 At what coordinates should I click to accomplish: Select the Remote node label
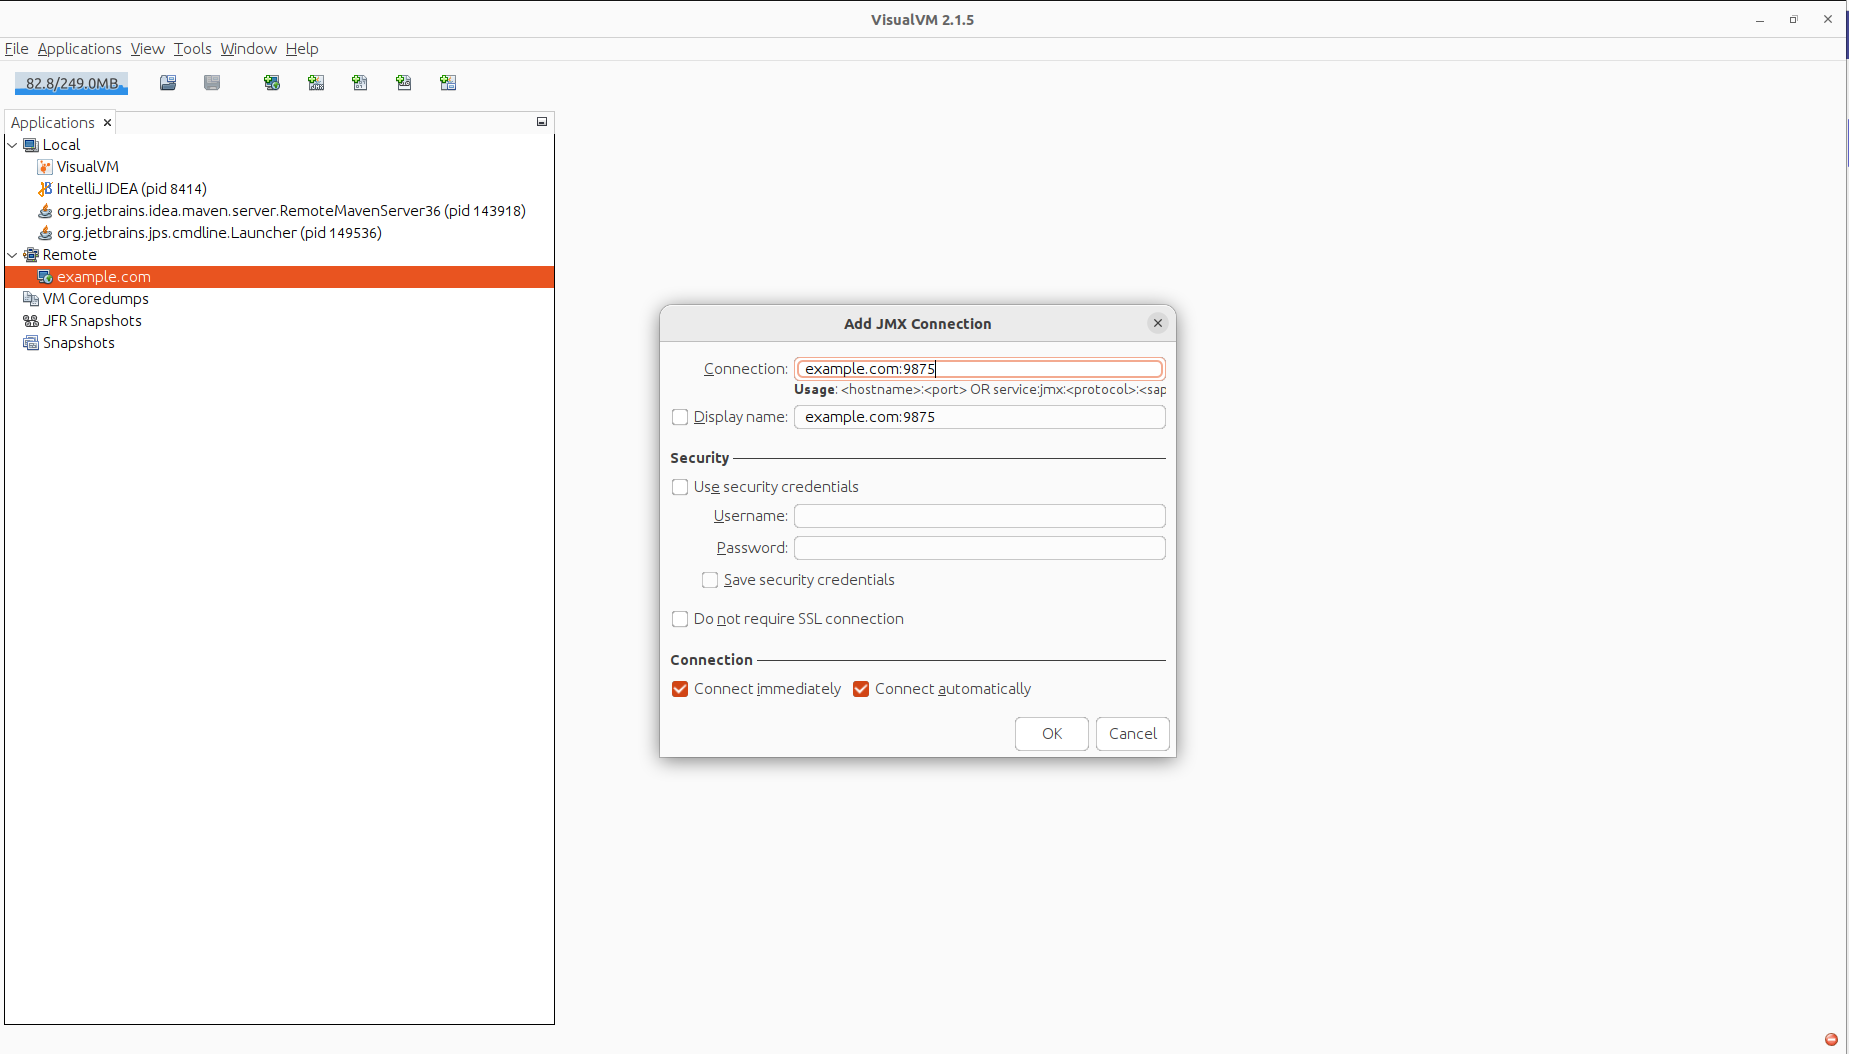(69, 255)
